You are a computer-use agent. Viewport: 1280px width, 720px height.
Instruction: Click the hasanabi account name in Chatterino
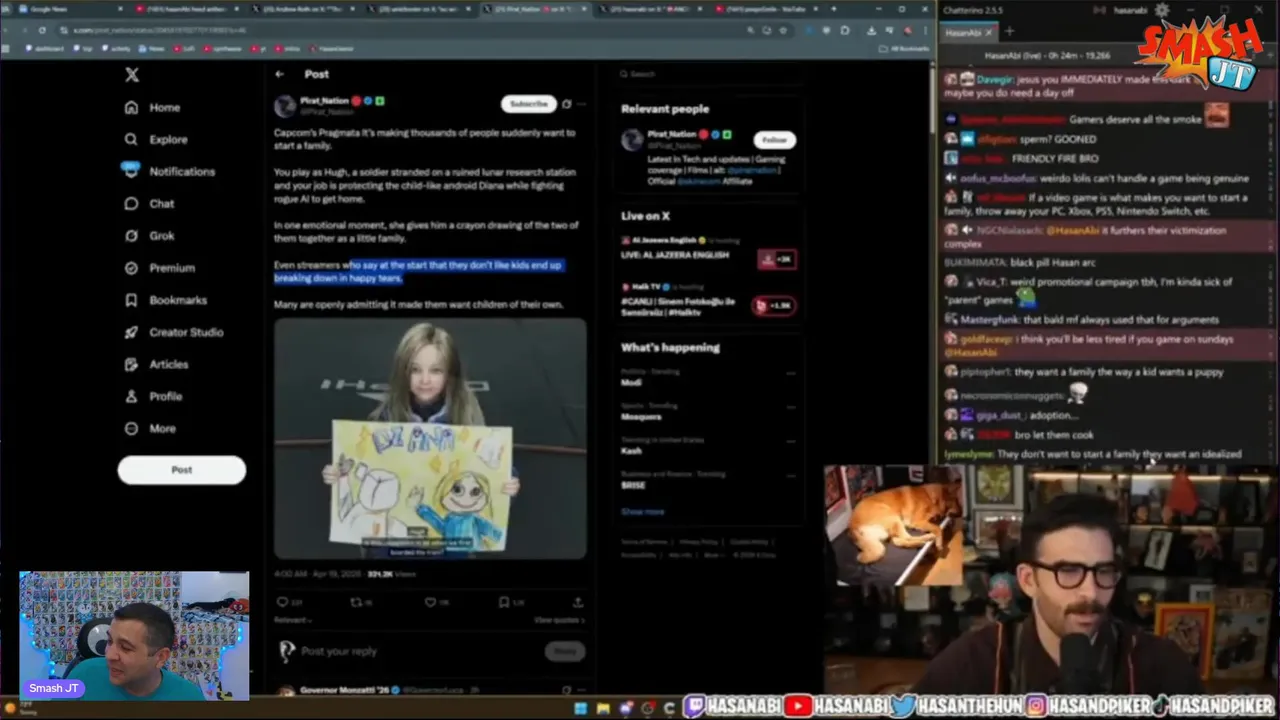click(1130, 10)
